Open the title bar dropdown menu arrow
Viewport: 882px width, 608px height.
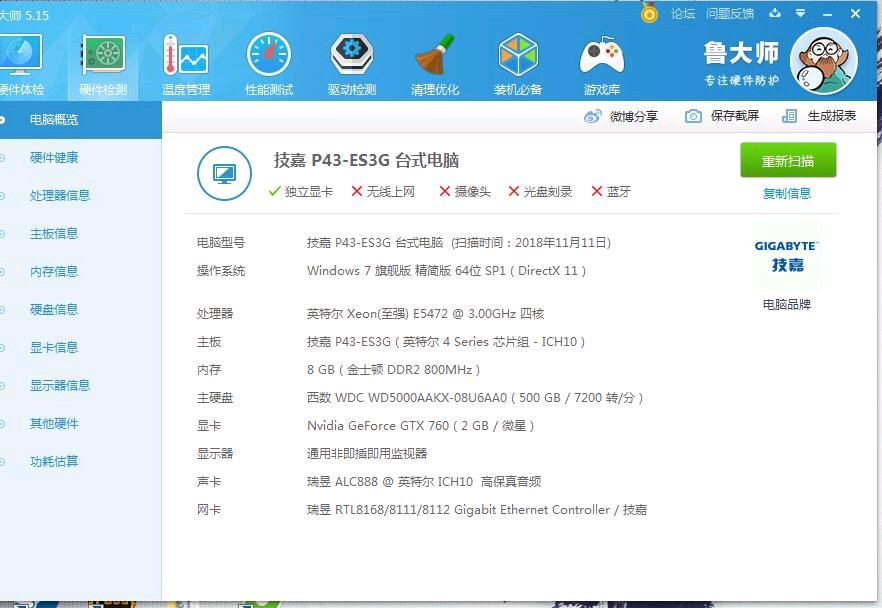coord(800,13)
